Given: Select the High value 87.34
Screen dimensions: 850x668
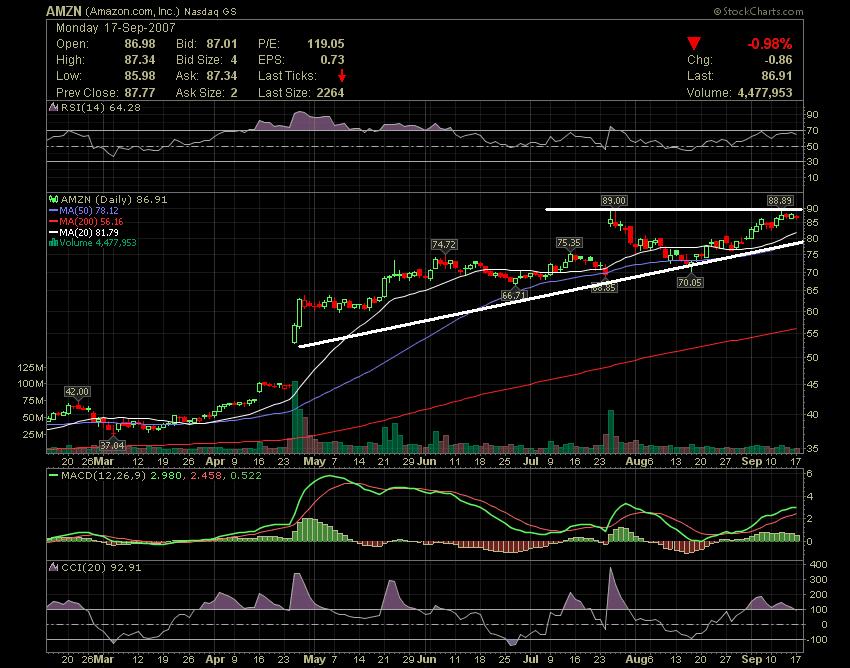Looking at the screenshot, I should [140, 60].
